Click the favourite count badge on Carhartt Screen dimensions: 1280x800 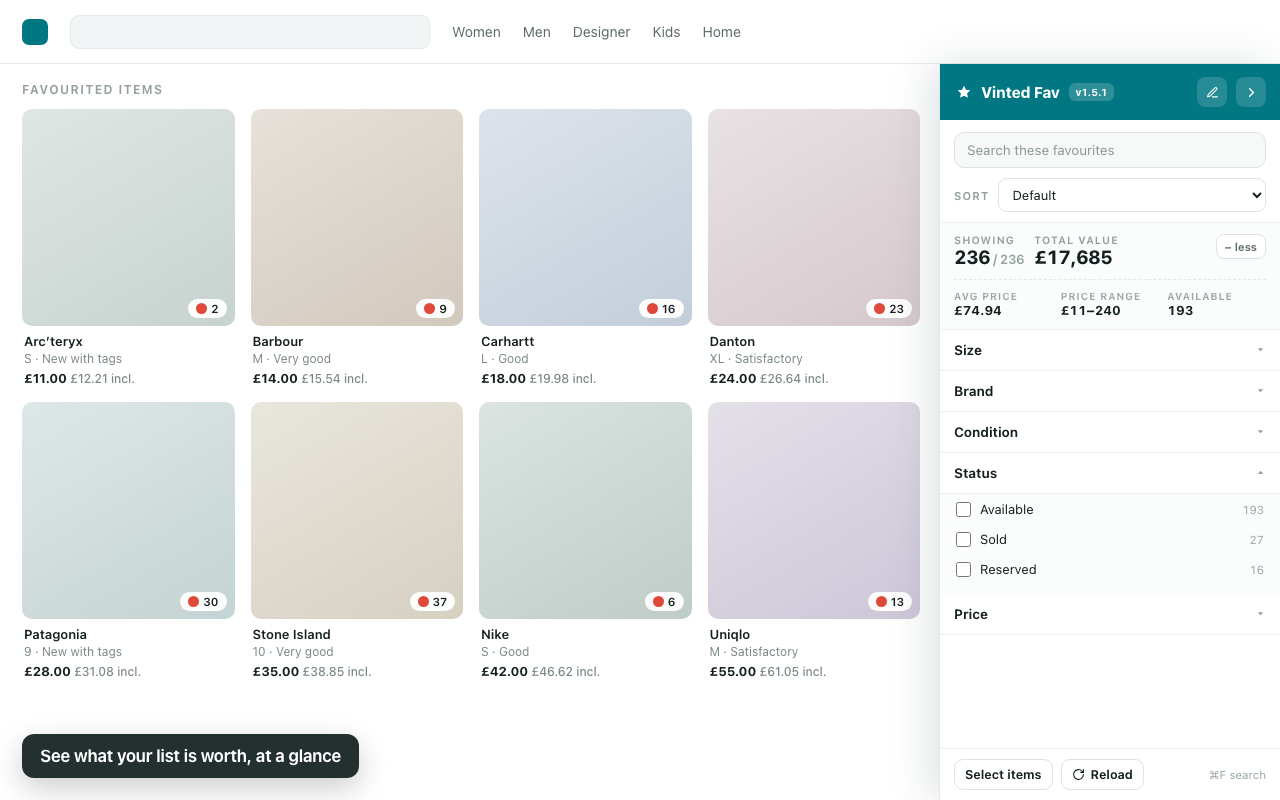pos(661,309)
